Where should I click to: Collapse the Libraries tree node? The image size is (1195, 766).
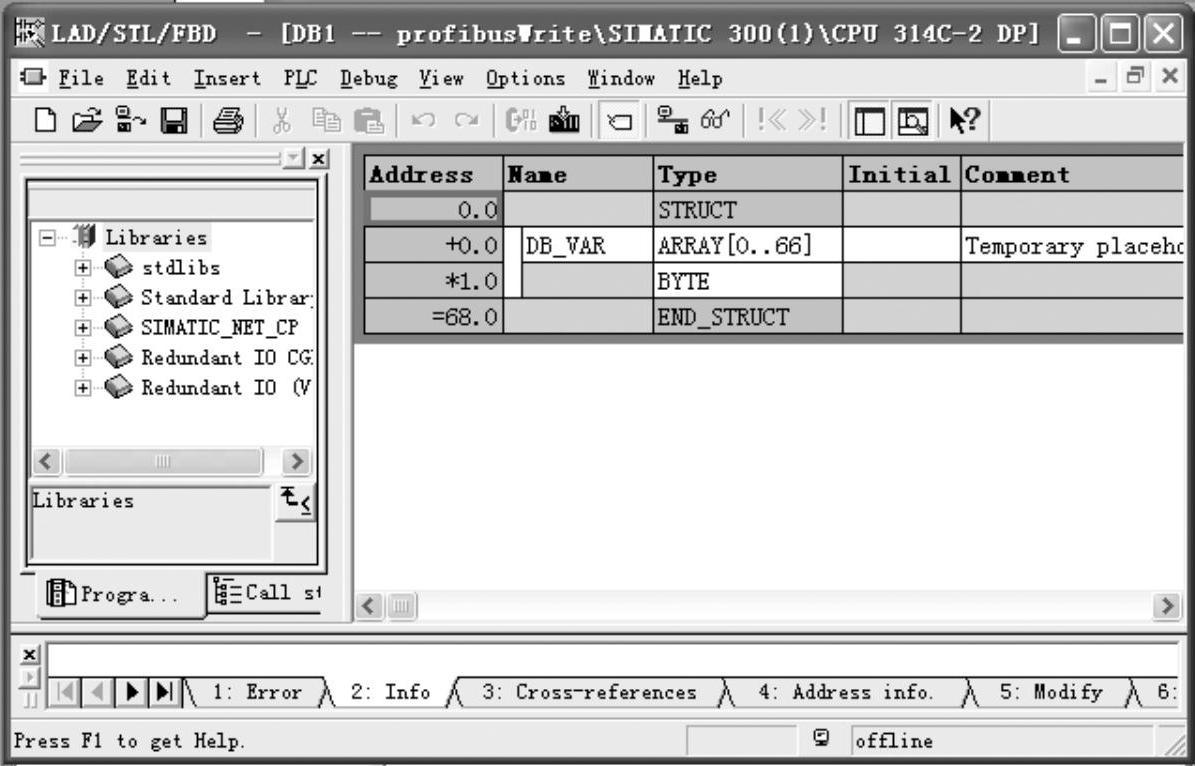click(47, 238)
